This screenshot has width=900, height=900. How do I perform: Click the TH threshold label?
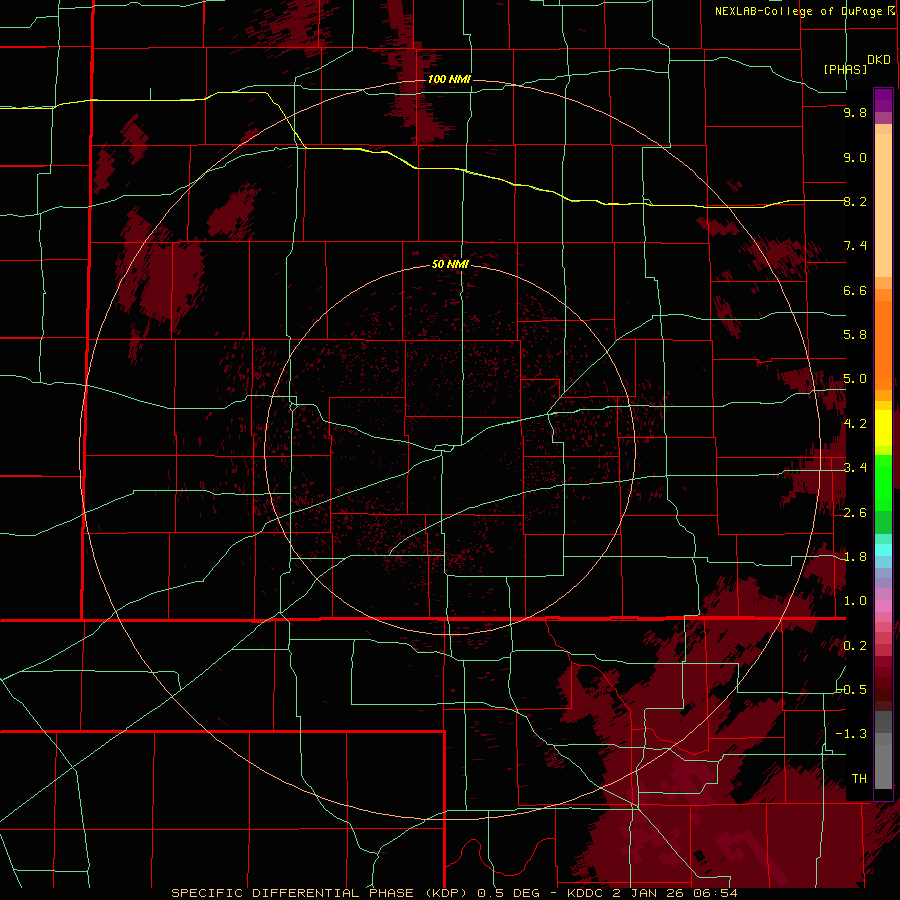859,779
